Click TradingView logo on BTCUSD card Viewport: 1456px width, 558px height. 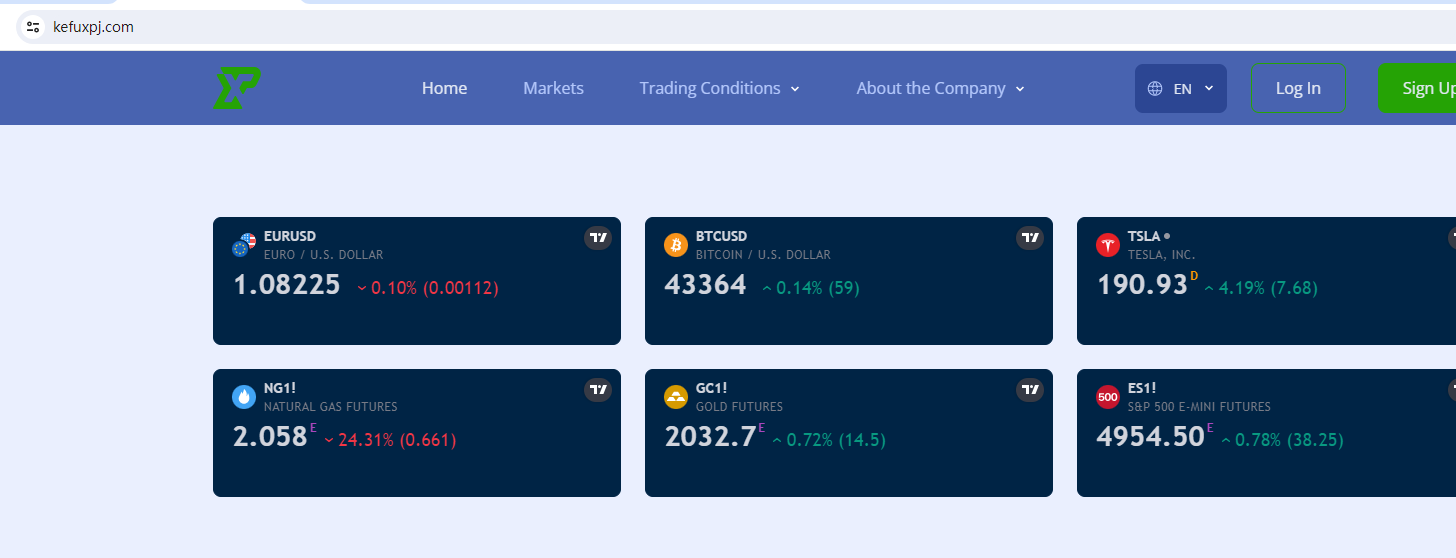click(x=1030, y=238)
